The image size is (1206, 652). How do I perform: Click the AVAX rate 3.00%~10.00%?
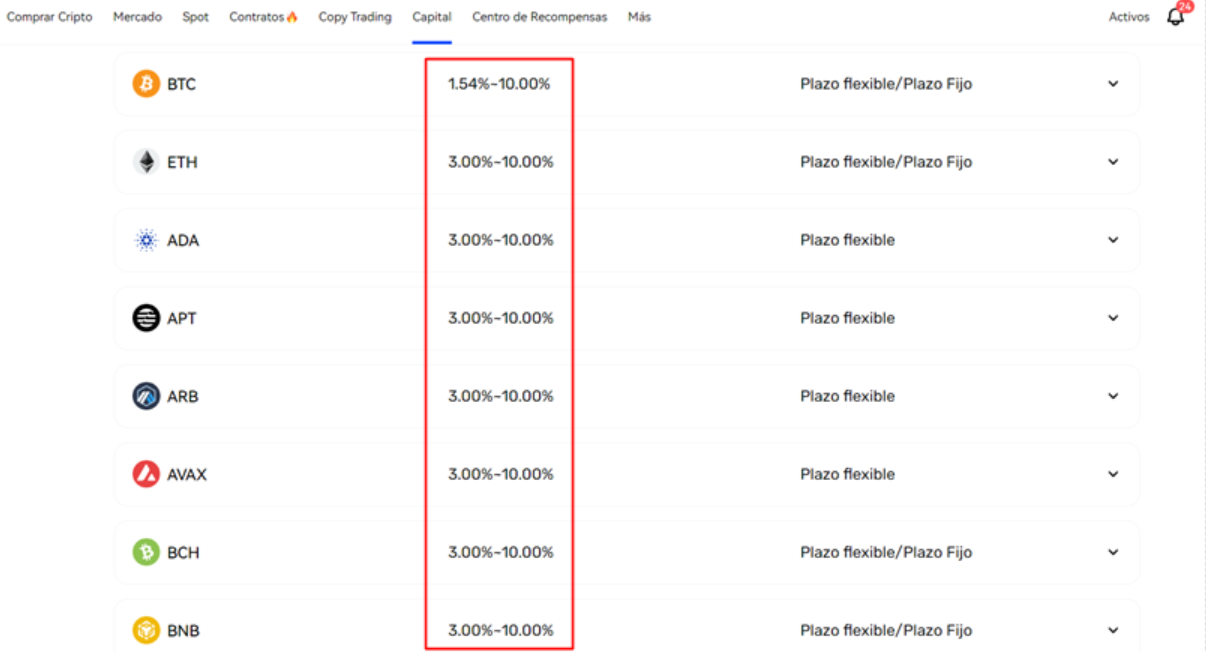pos(500,474)
